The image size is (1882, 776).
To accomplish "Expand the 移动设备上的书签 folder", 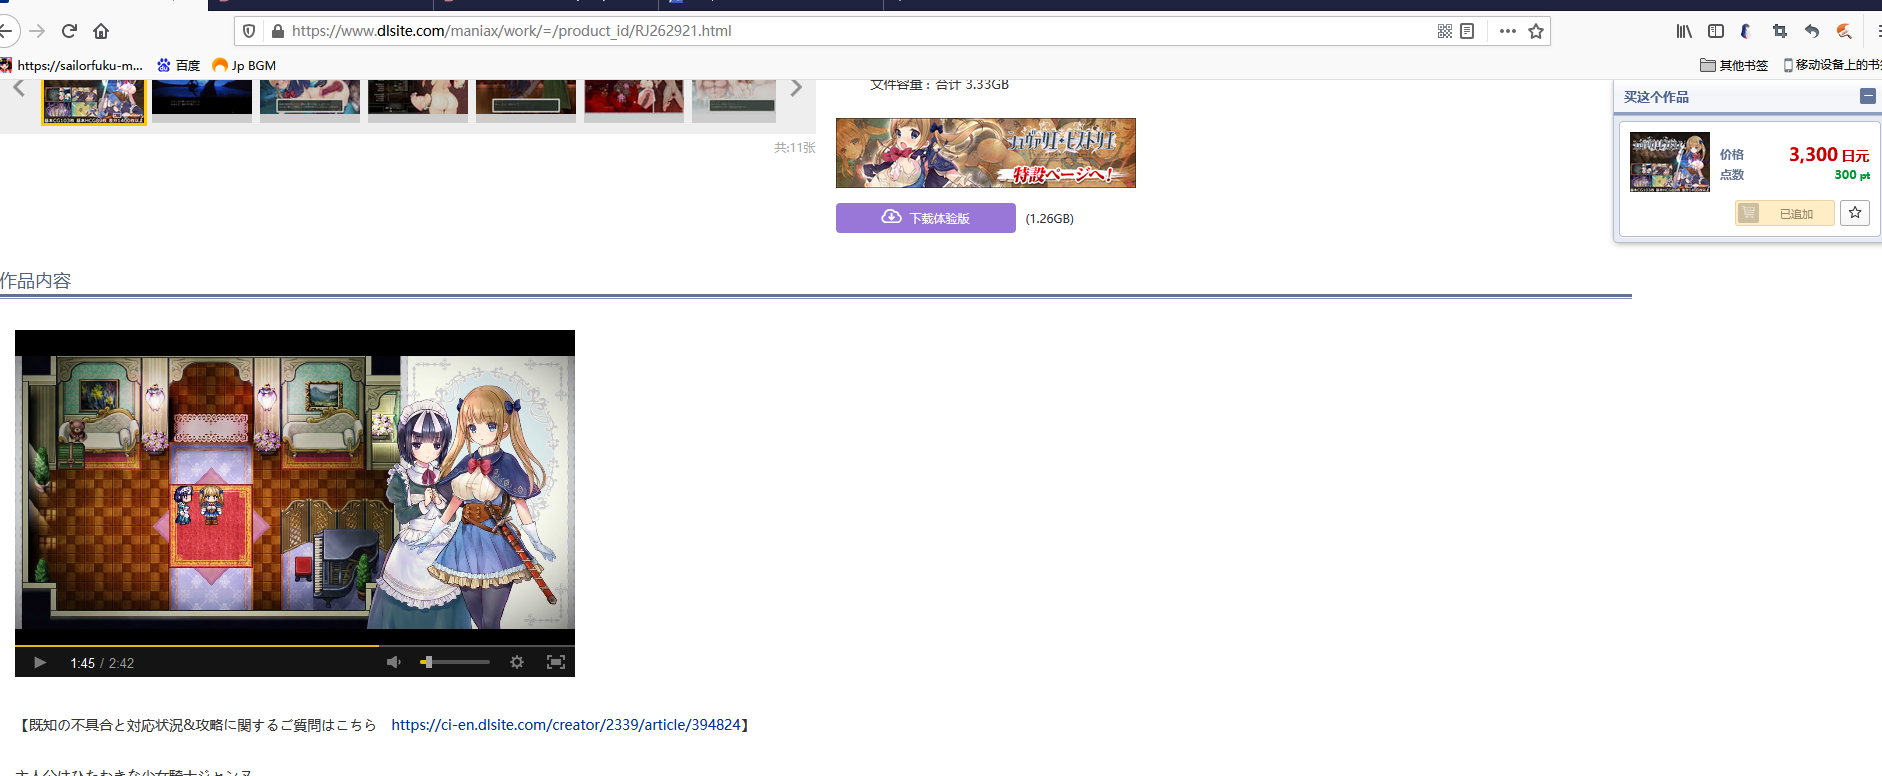I will pos(1832,65).
